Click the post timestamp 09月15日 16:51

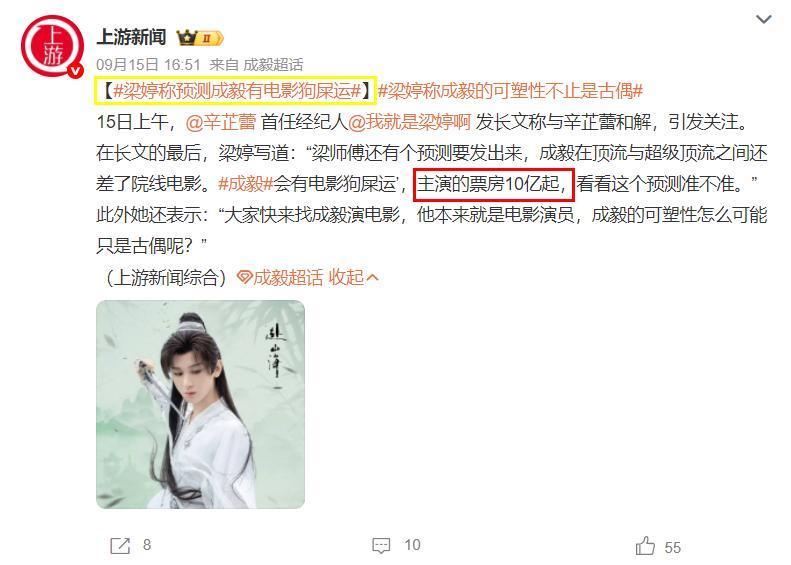pos(148,65)
